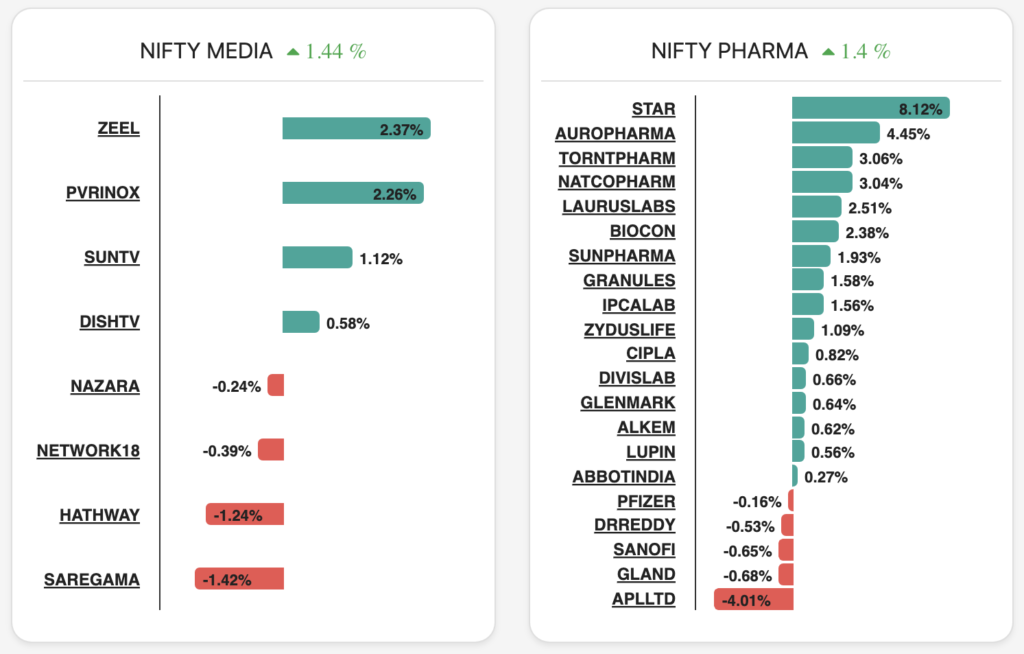Click the STAR ticker in Pharma
The image size is (1024, 654).
click(x=653, y=109)
